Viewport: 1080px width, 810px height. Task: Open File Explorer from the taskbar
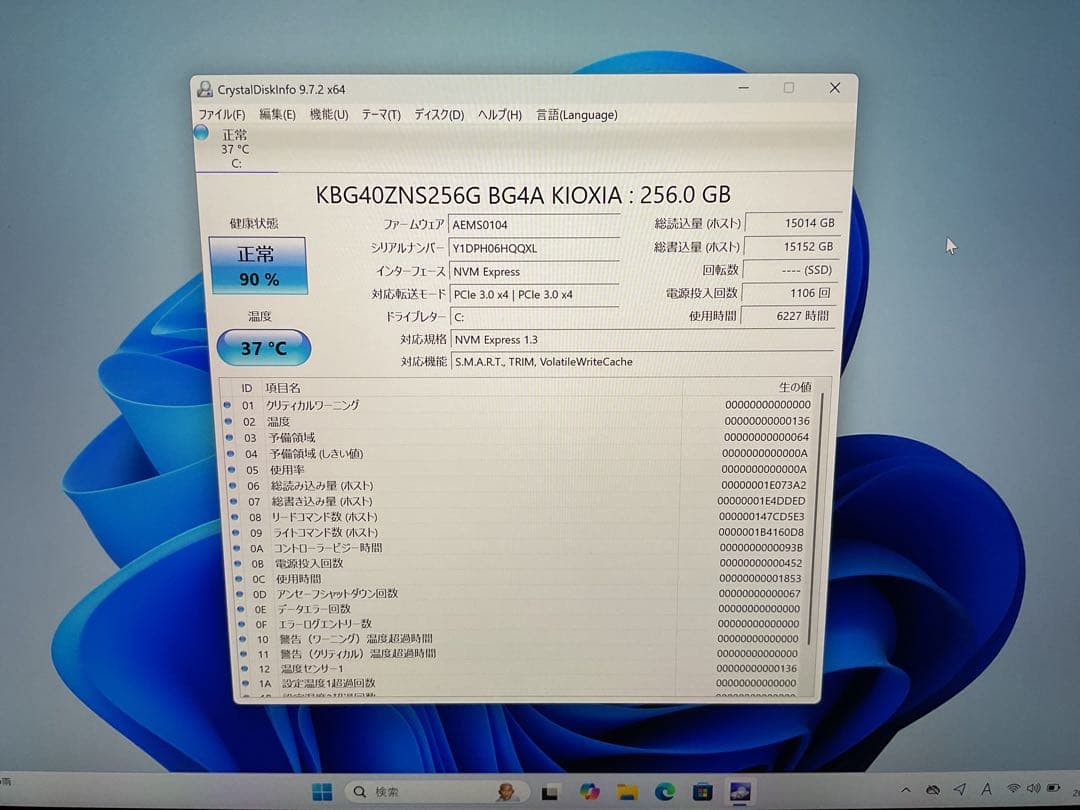coord(627,790)
